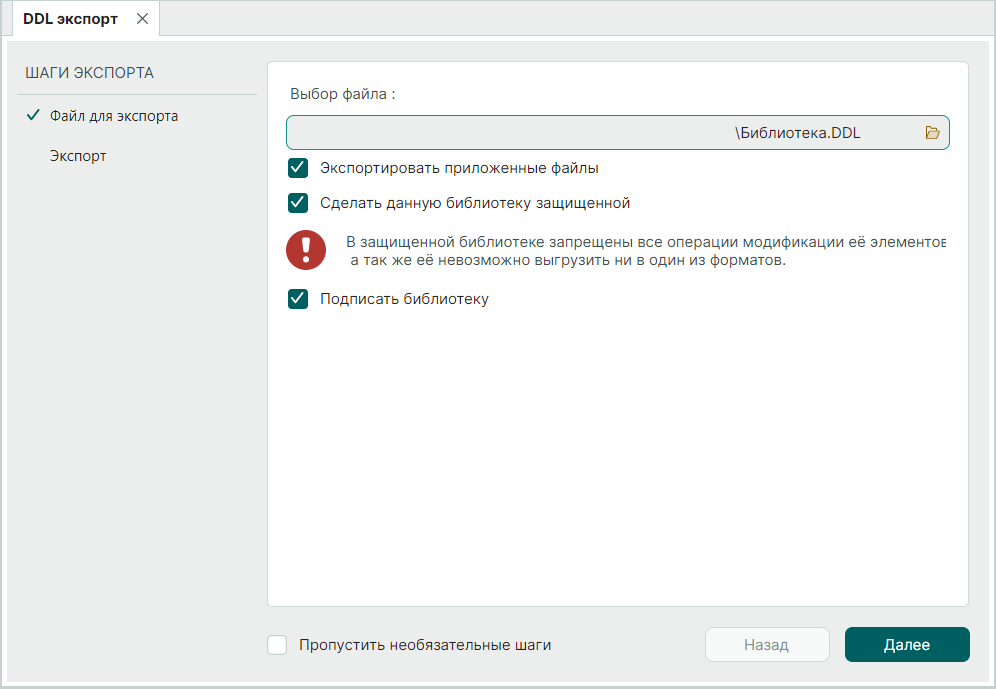Click the Подписать библиотеку label text
The image size is (996, 689).
pyautogui.click(x=404, y=299)
